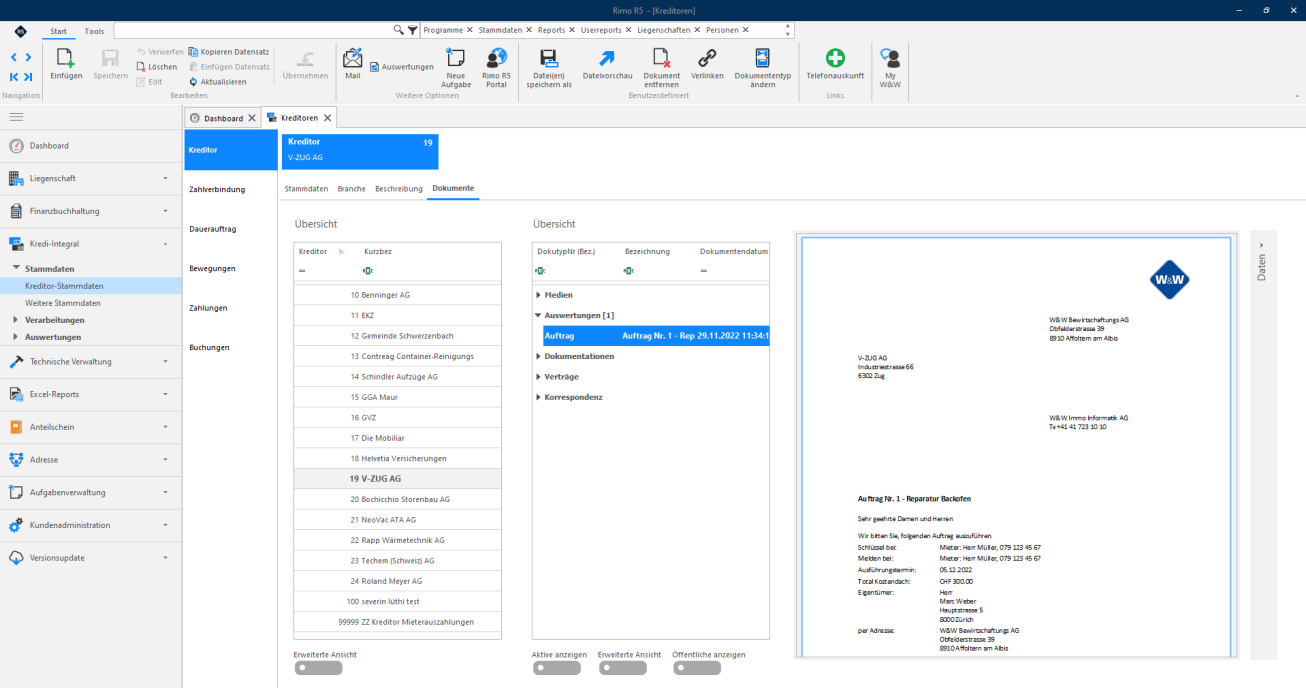Switch to the Dashboard tab

coord(223,118)
